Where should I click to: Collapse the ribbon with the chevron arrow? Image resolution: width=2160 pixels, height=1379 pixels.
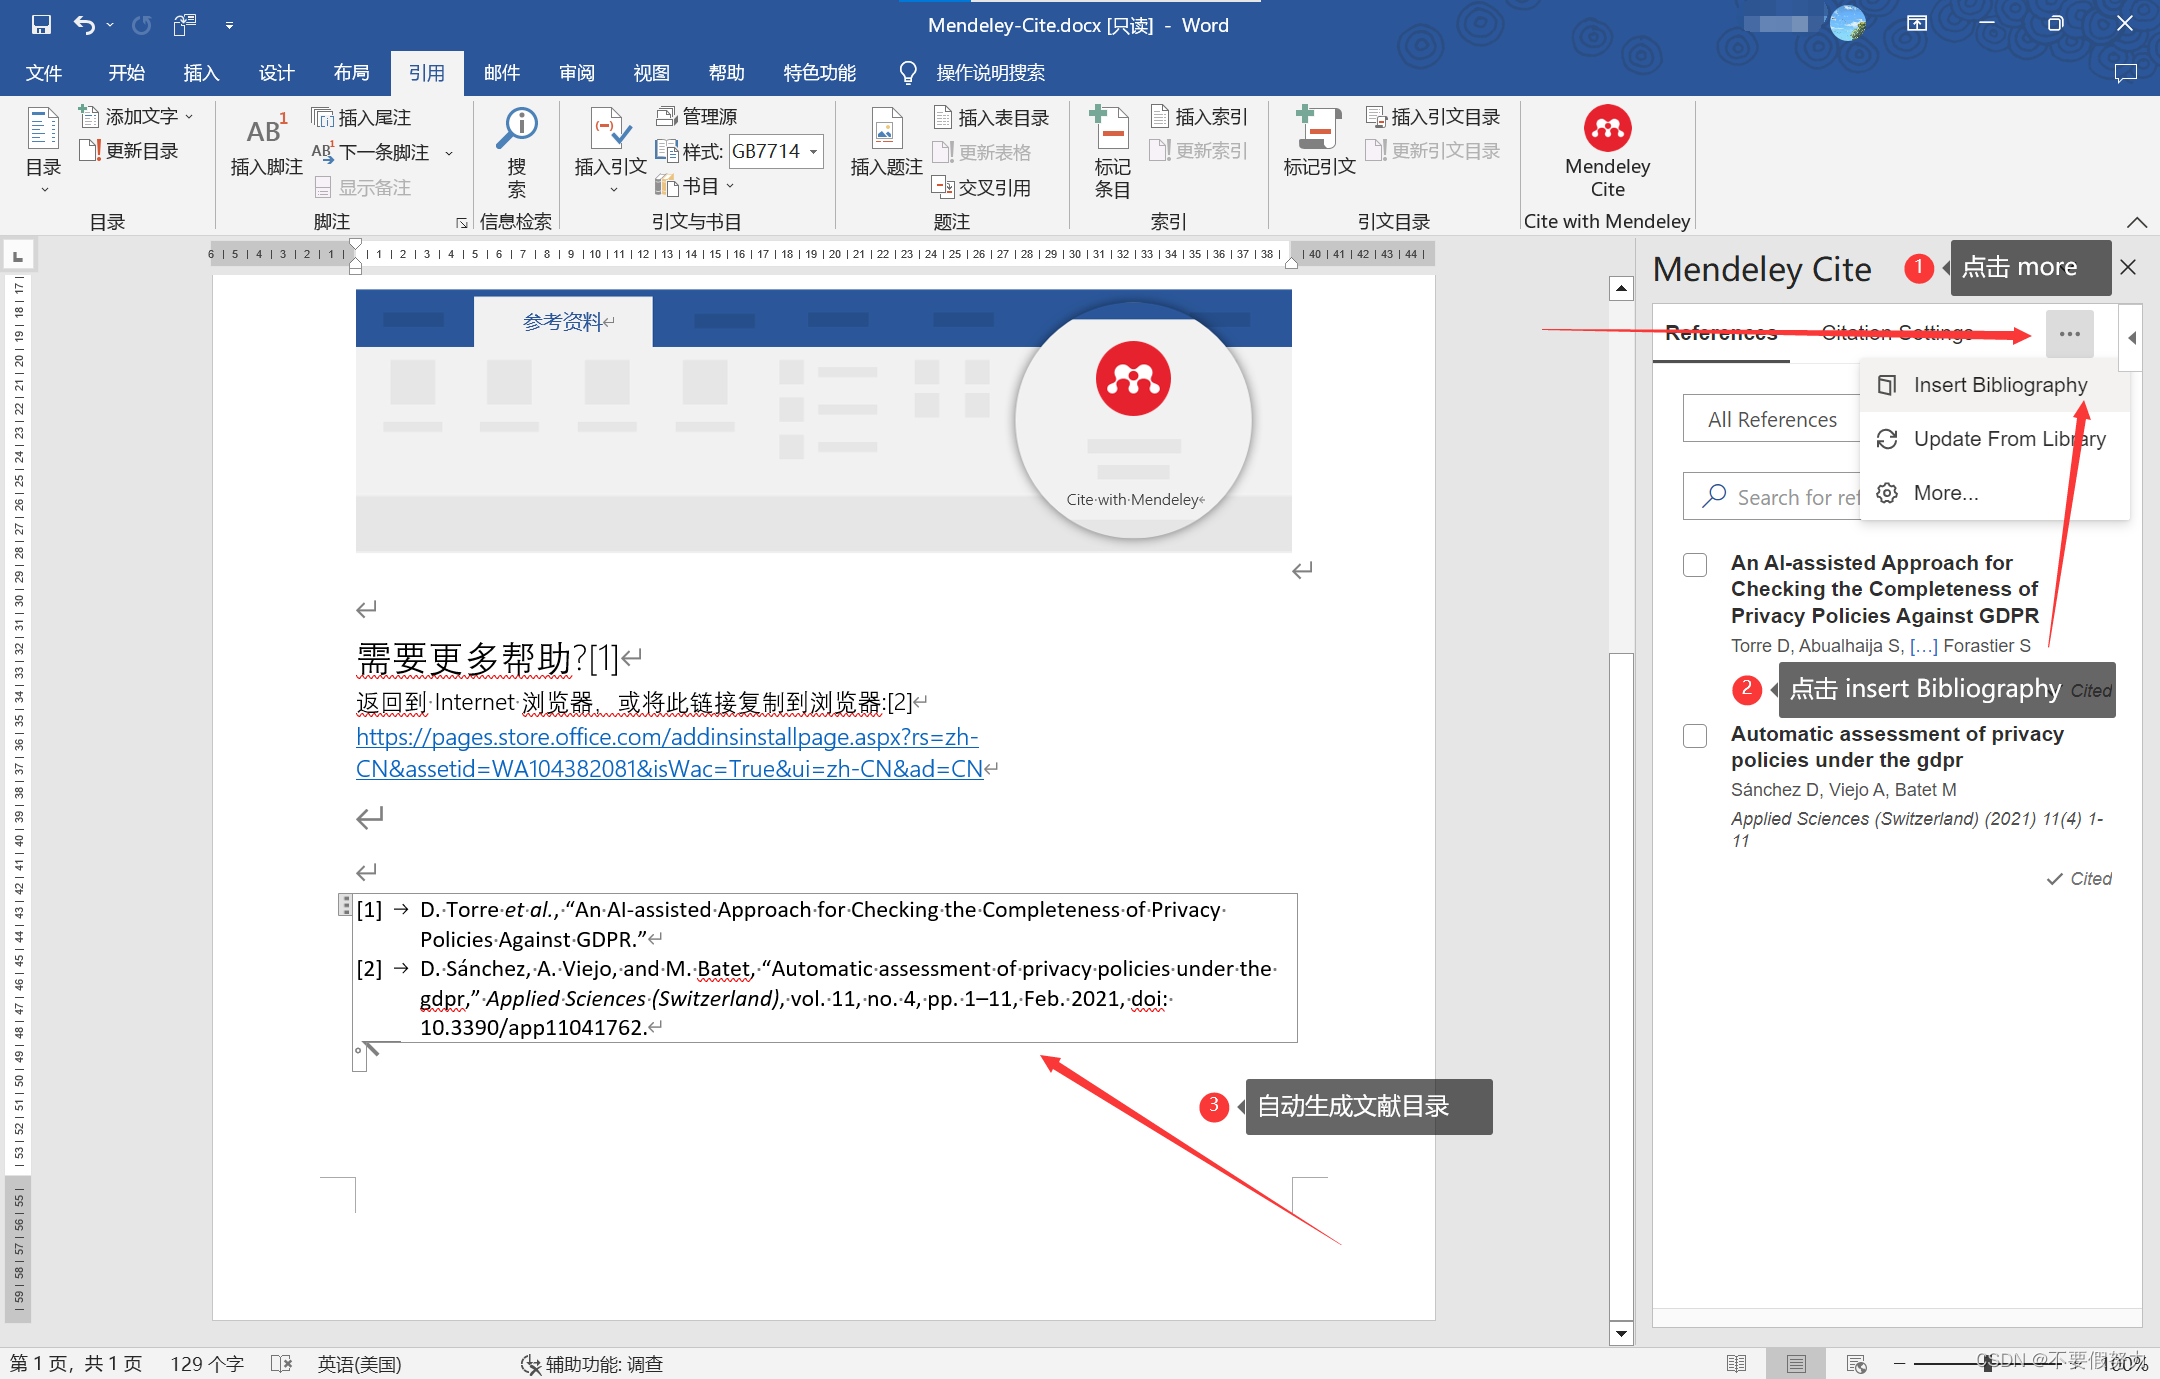point(2136,222)
